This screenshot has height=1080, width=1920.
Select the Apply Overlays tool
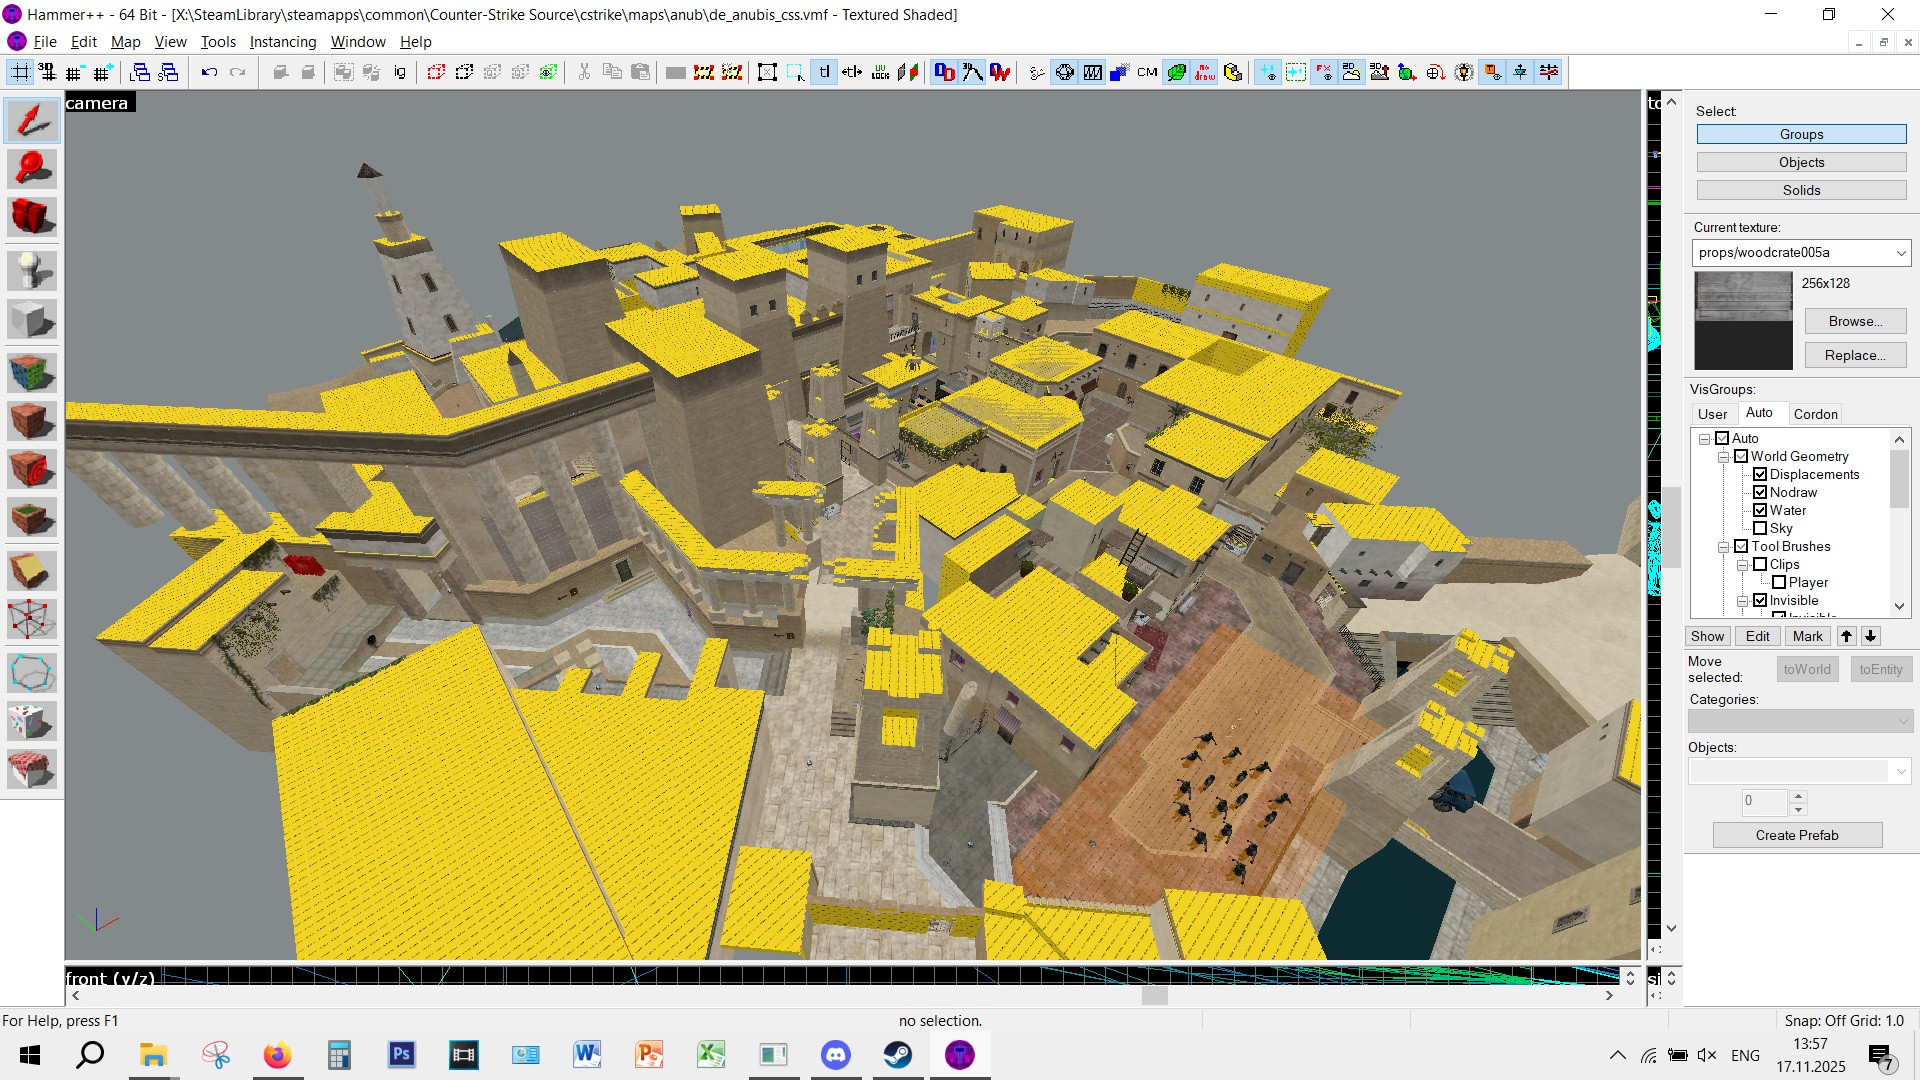31,518
